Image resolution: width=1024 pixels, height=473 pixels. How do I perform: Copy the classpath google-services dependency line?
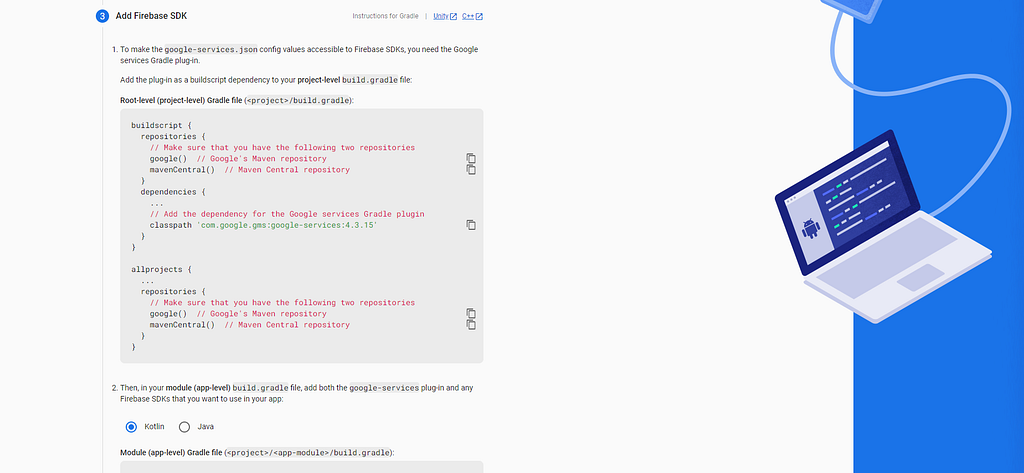click(x=471, y=225)
